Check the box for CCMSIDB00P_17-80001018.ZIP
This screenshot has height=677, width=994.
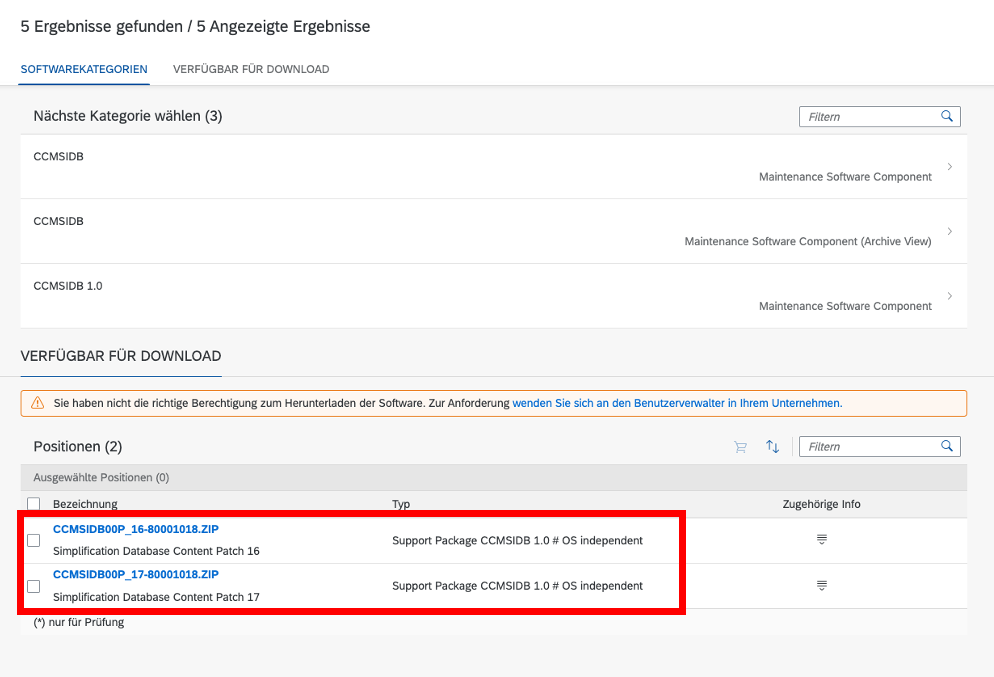tap(34, 586)
